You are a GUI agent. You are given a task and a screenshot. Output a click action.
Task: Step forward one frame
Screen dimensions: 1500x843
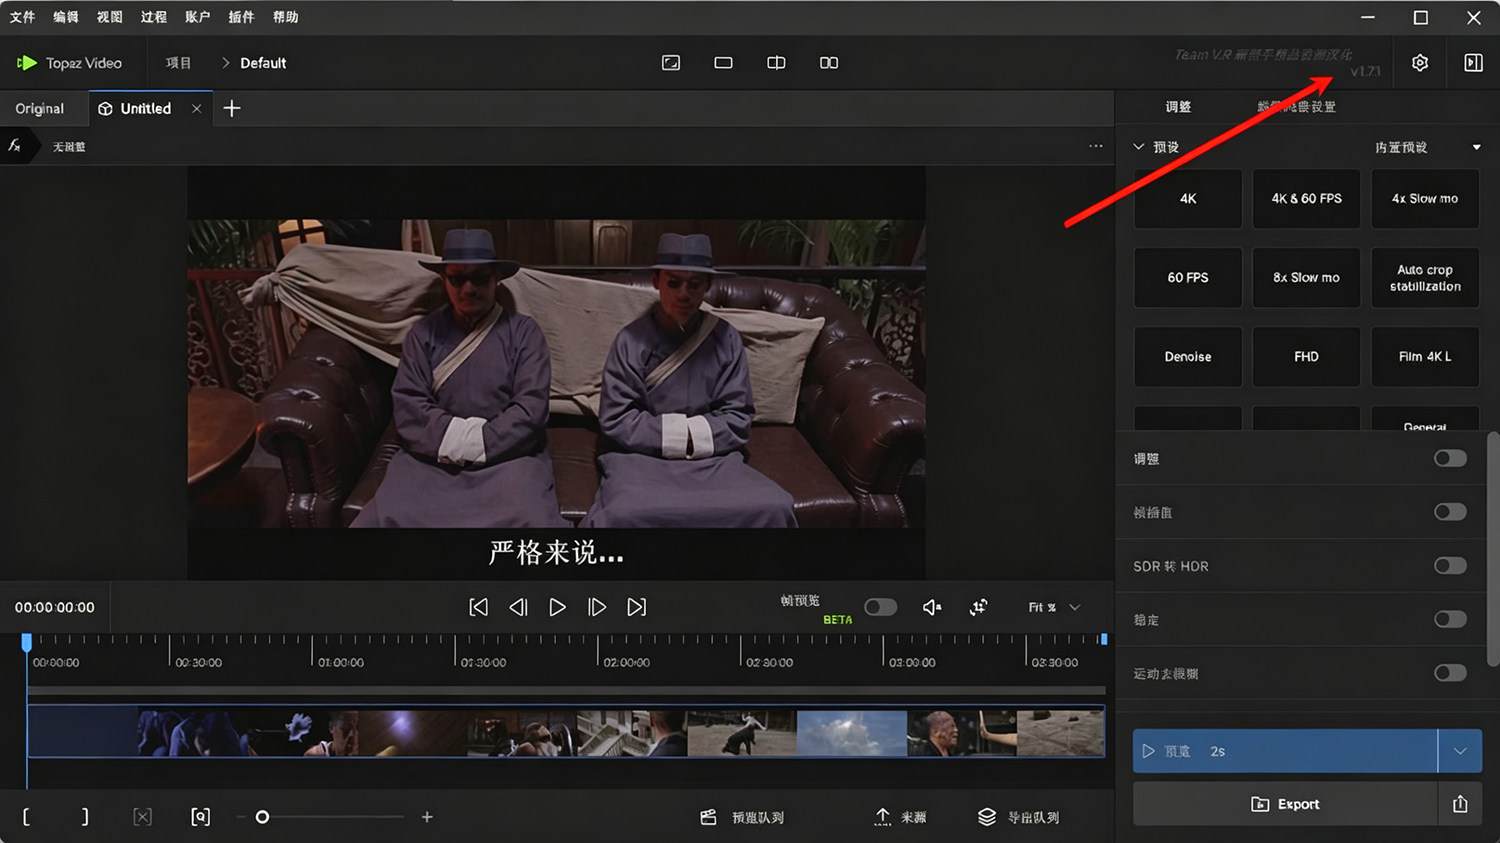coord(597,607)
